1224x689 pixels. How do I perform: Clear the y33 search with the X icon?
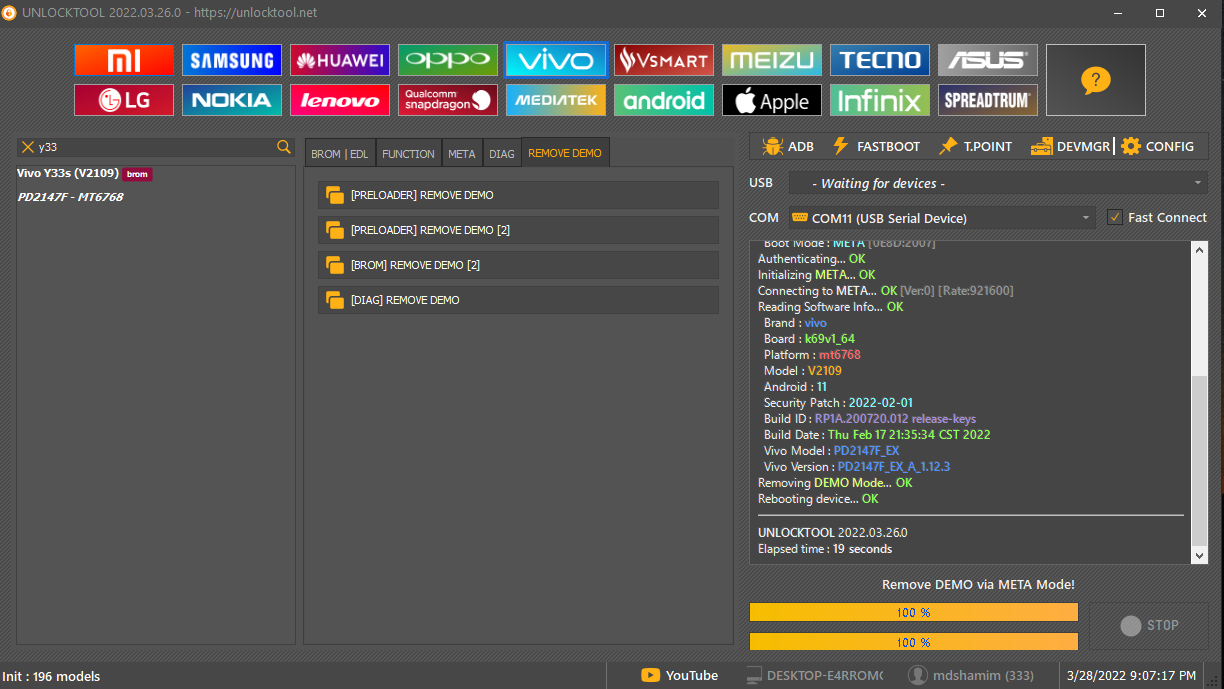point(28,147)
